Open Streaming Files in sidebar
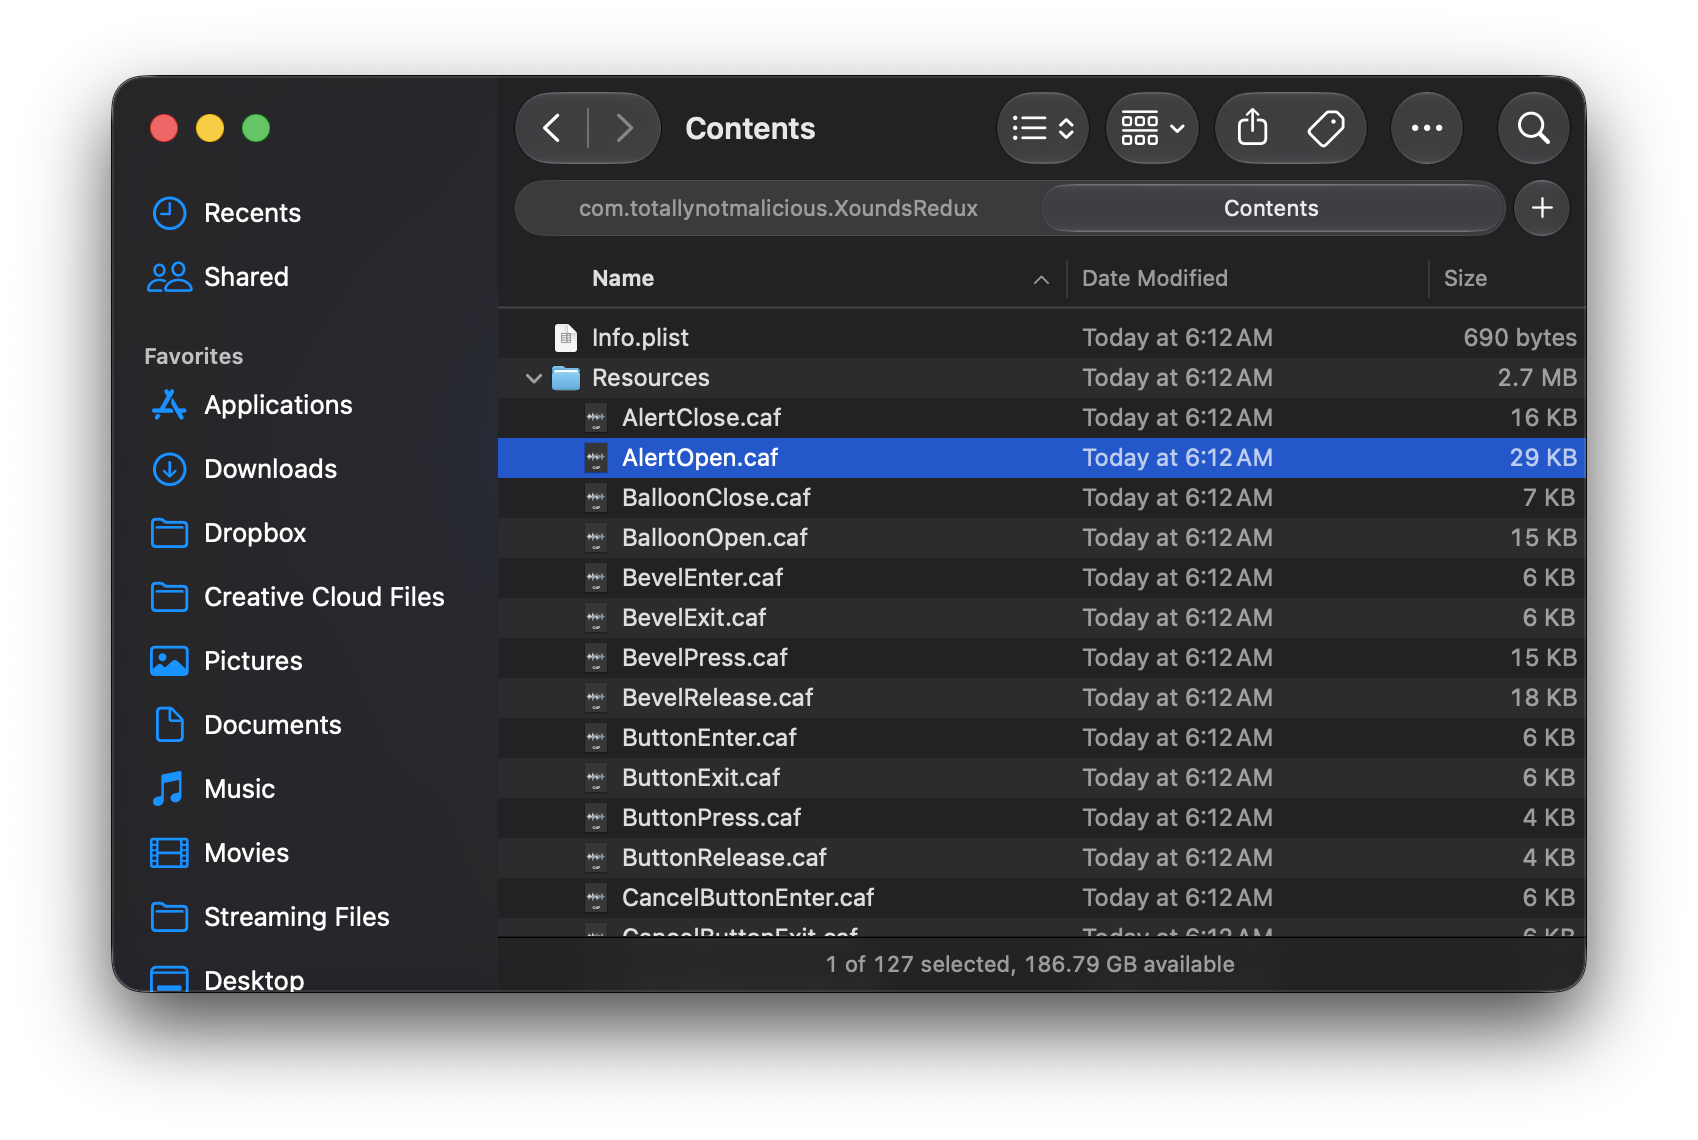The width and height of the screenshot is (1698, 1140). coord(269,917)
